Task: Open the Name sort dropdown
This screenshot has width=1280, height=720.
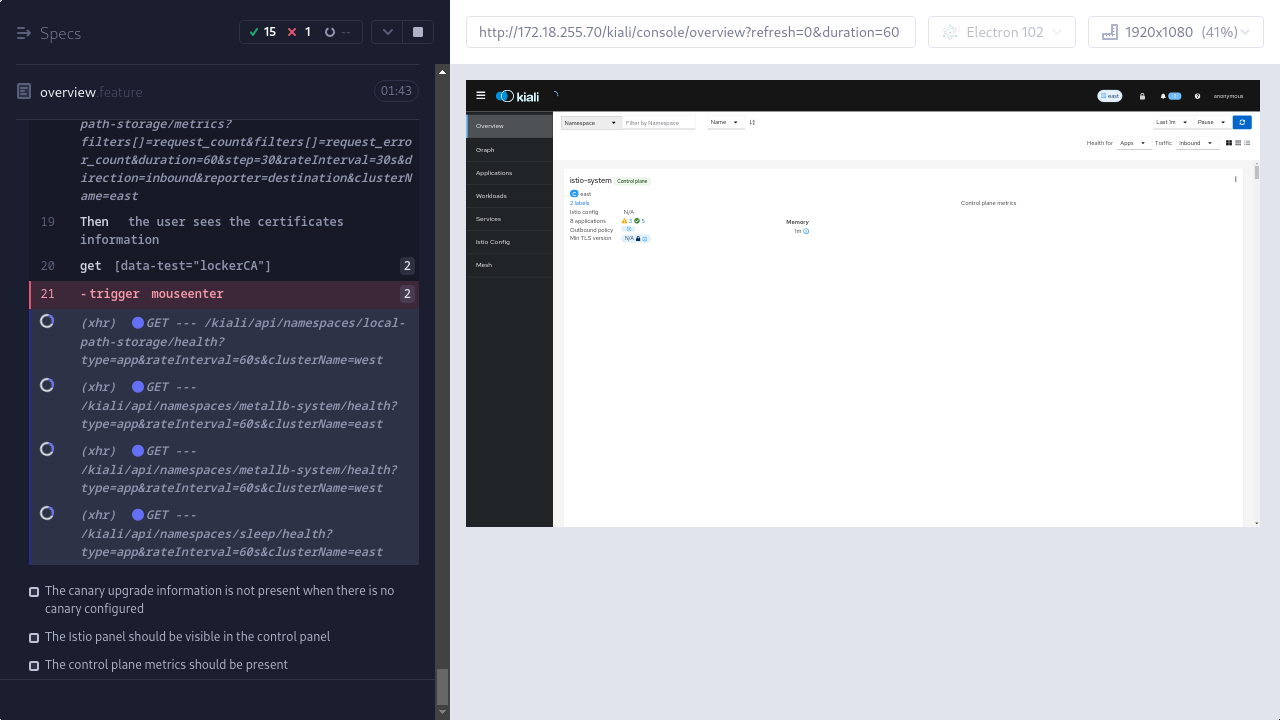Action: (726, 122)
